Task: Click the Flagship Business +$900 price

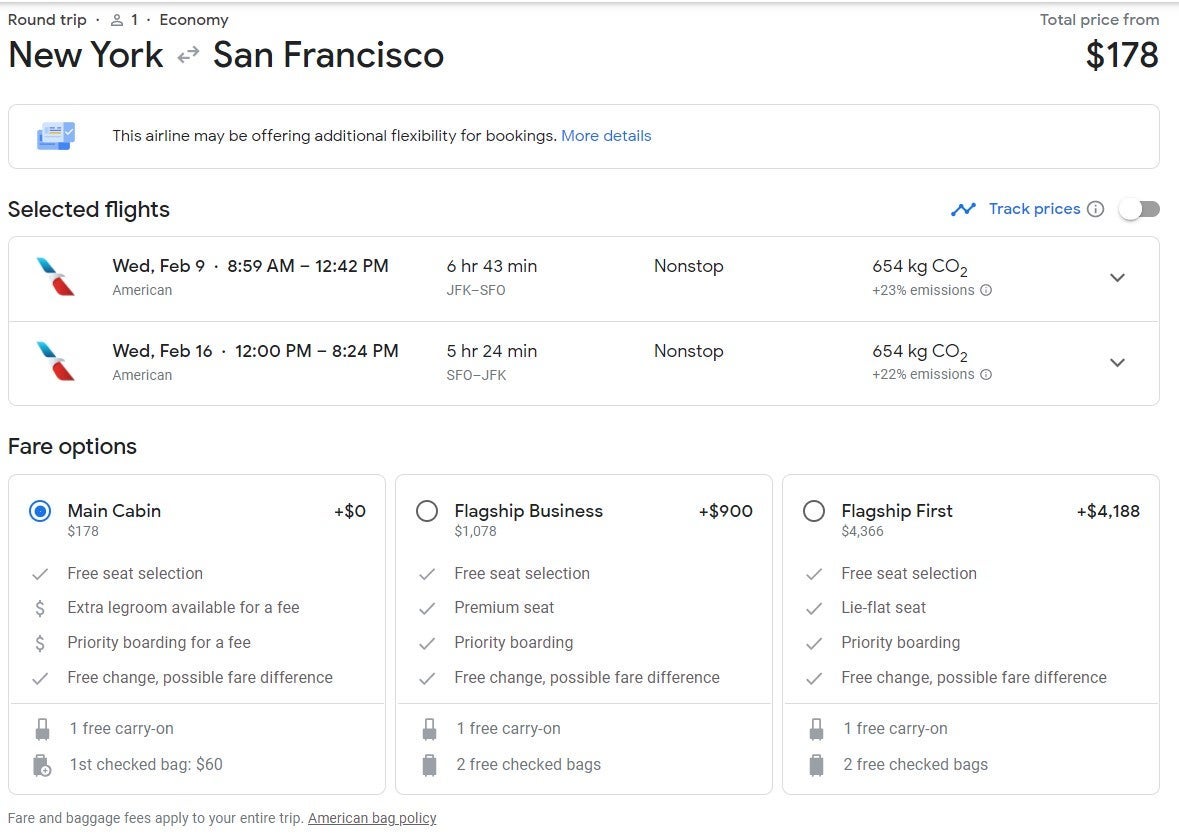Action: [725, 511]
